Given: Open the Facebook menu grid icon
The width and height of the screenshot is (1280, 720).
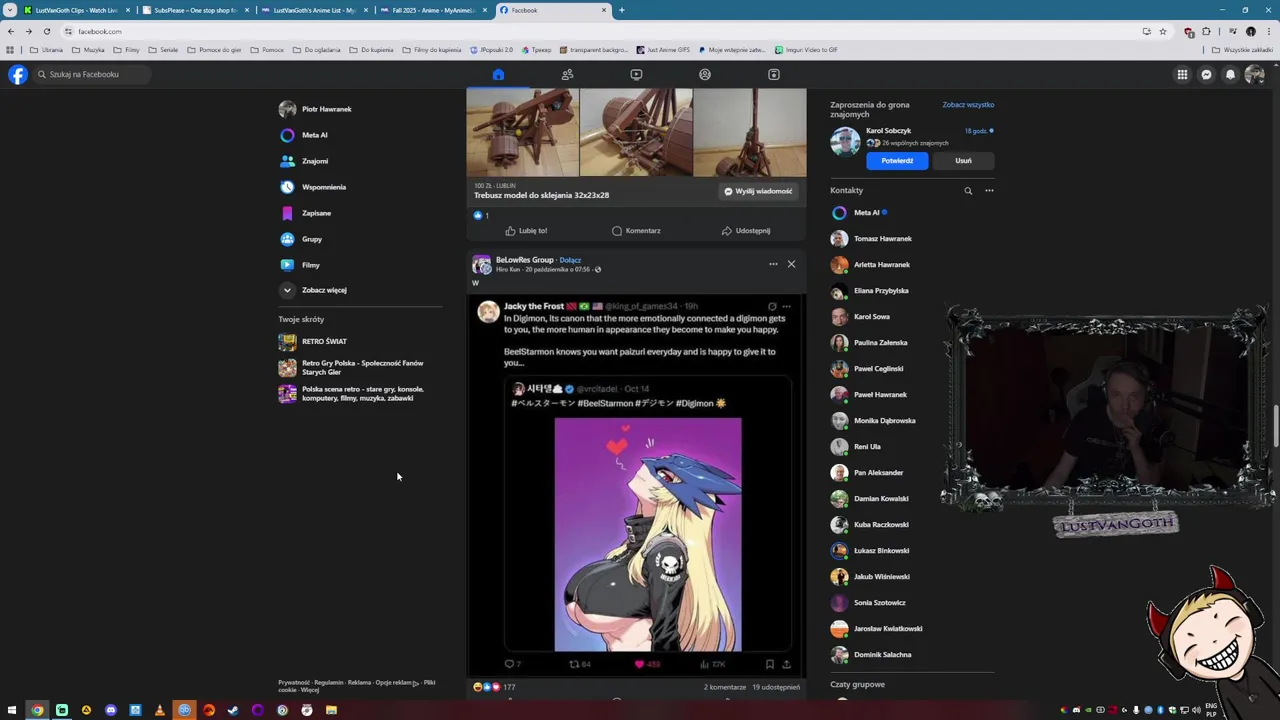Looking at the screenshot, I should click(1182, 74).
